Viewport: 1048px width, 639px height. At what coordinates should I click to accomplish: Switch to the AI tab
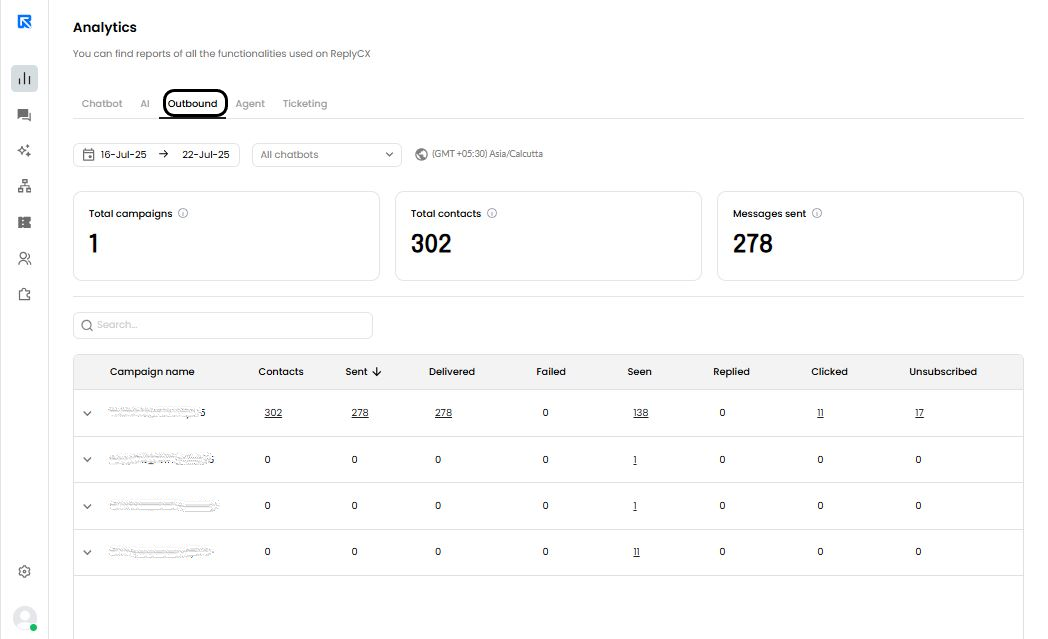pos(145,104)
